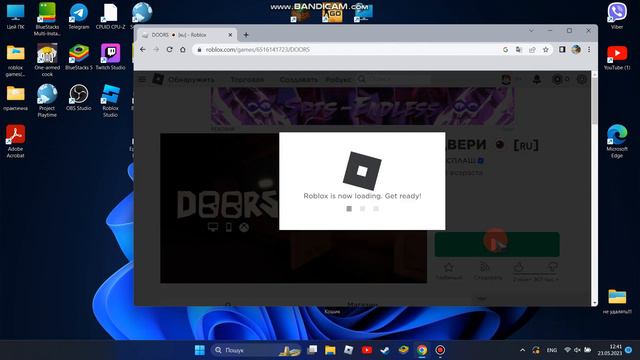Open the Обнаружить menu item

pyautogui.click(x=191, y=80)
